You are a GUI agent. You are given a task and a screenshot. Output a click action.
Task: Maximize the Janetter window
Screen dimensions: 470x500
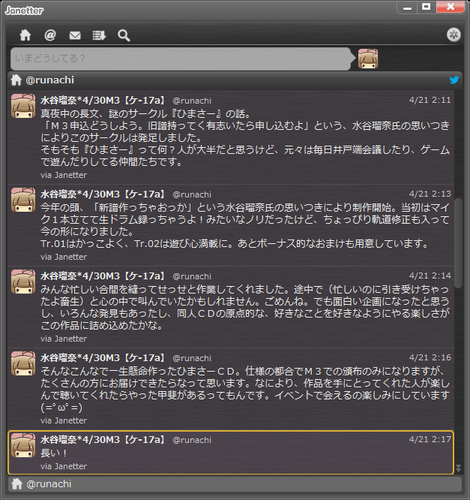pos(426,7)
